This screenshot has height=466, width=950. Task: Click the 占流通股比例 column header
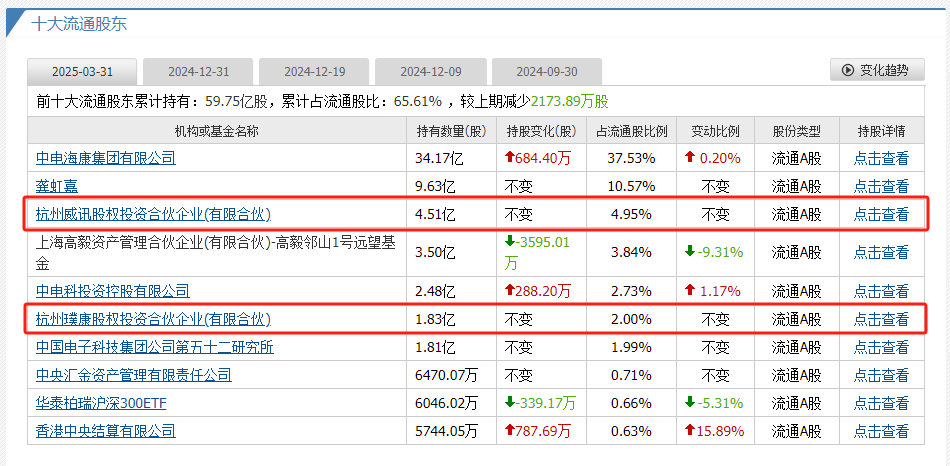click(x=631, y=131)
